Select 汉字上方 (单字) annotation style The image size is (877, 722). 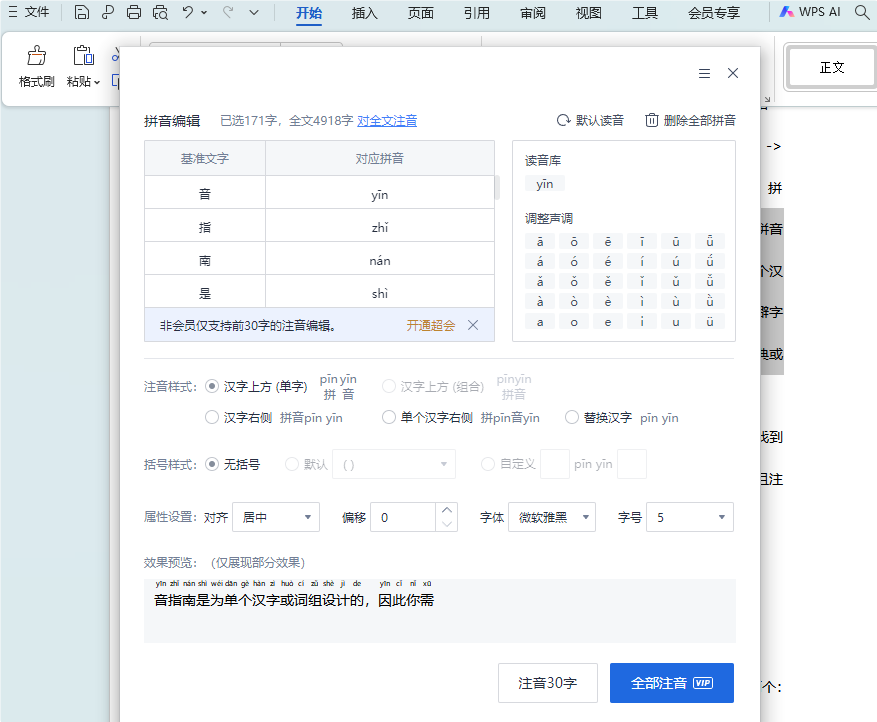point(211,386)
